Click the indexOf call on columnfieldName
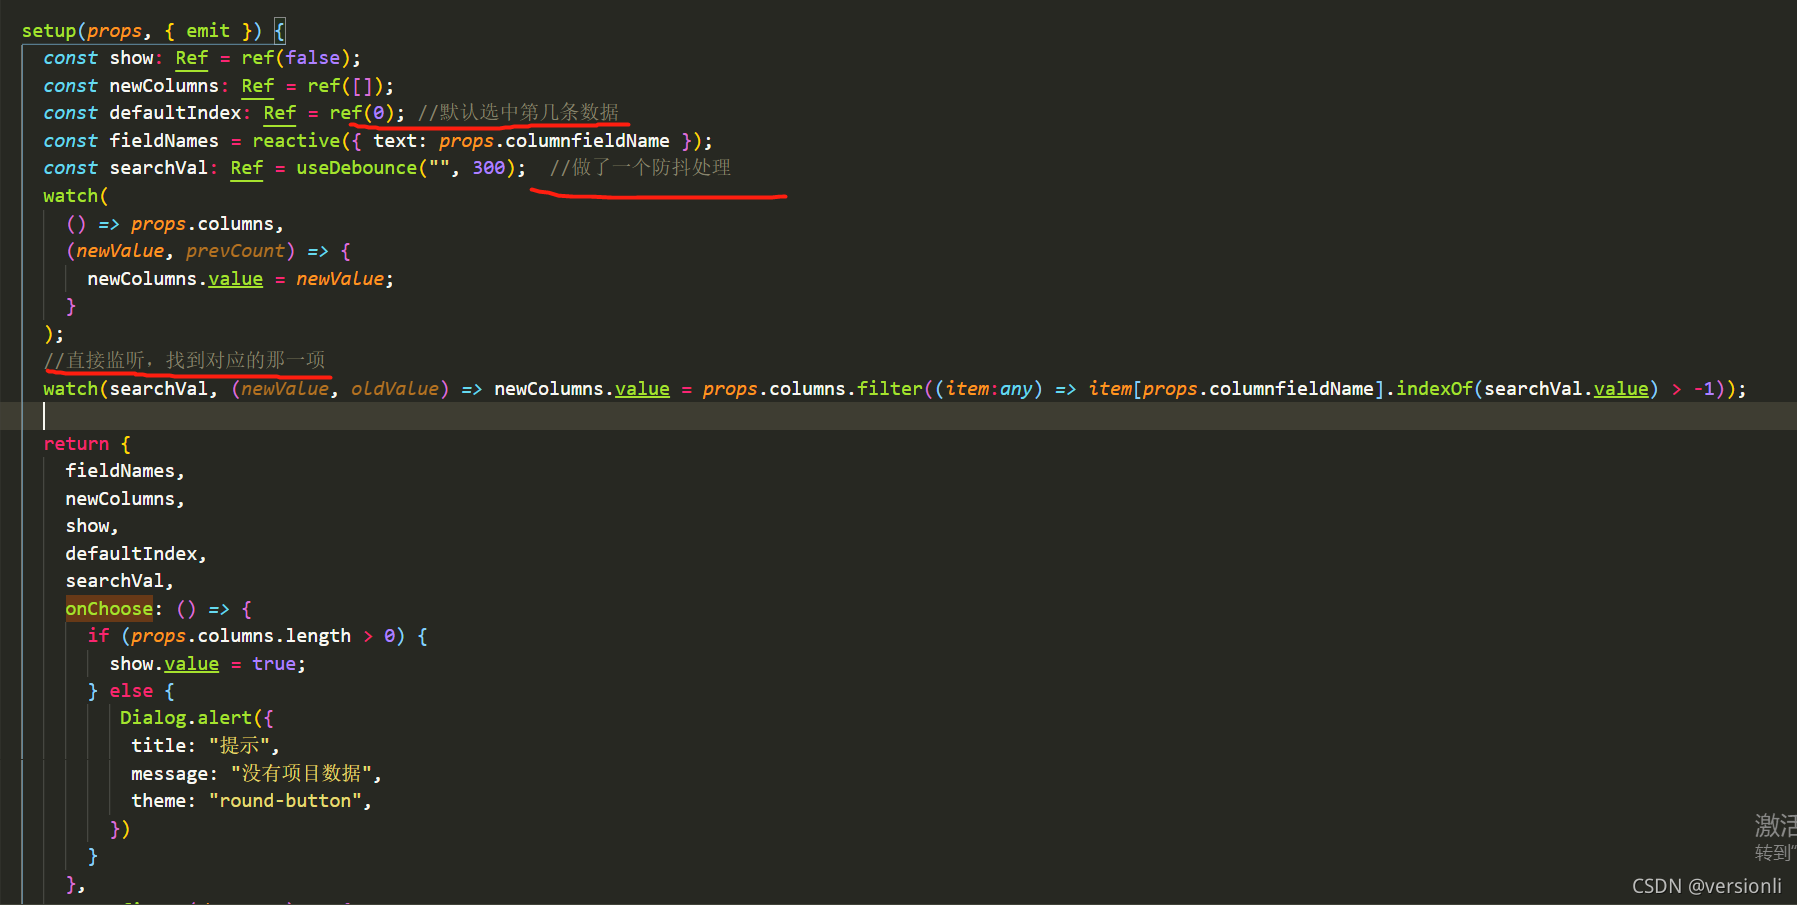Screen dimensions: 1797x905 (x=1433, y=388)
